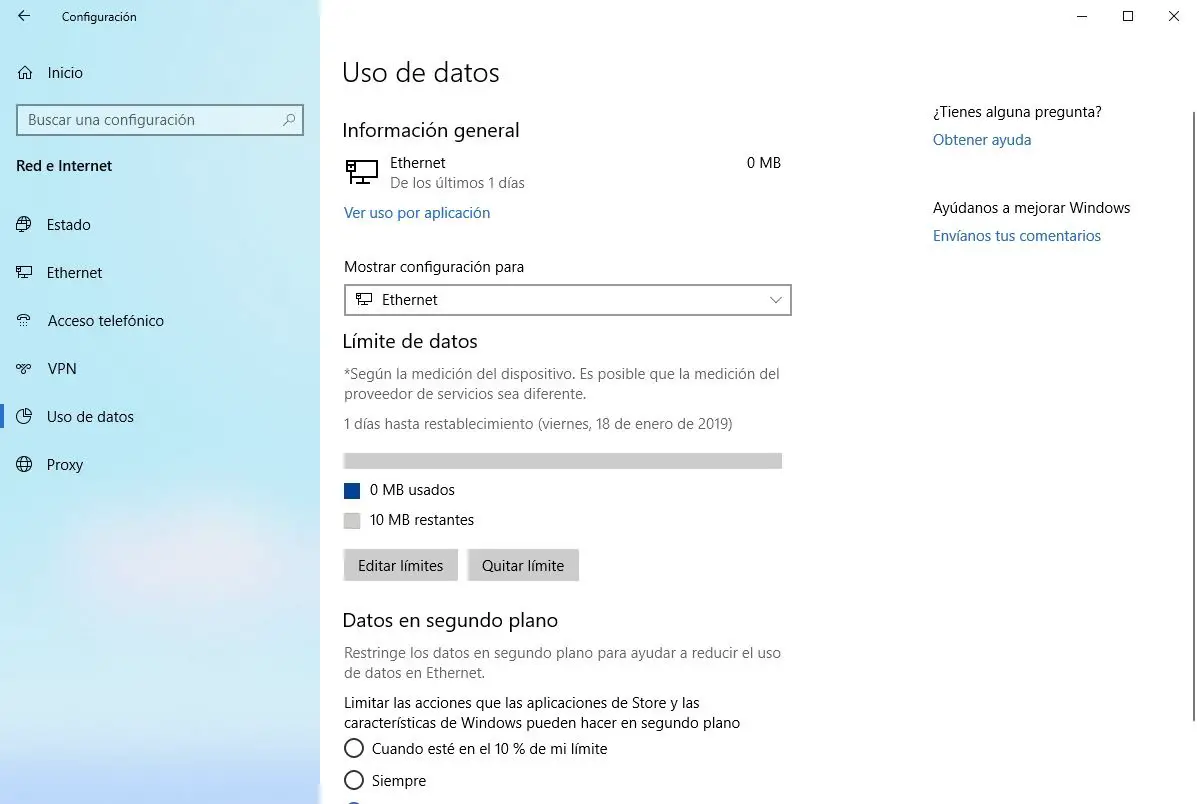Click the Ethernet icon under Información general
Image resolution: width=1197 pixels, height=804 pixels.
point(362,172)
